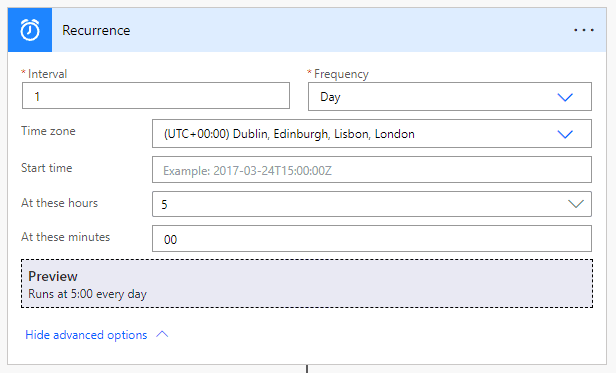Click the Interval label
The width and height of the screenshot is (616, 373).
pyautogui.click(x=48, y=74)
